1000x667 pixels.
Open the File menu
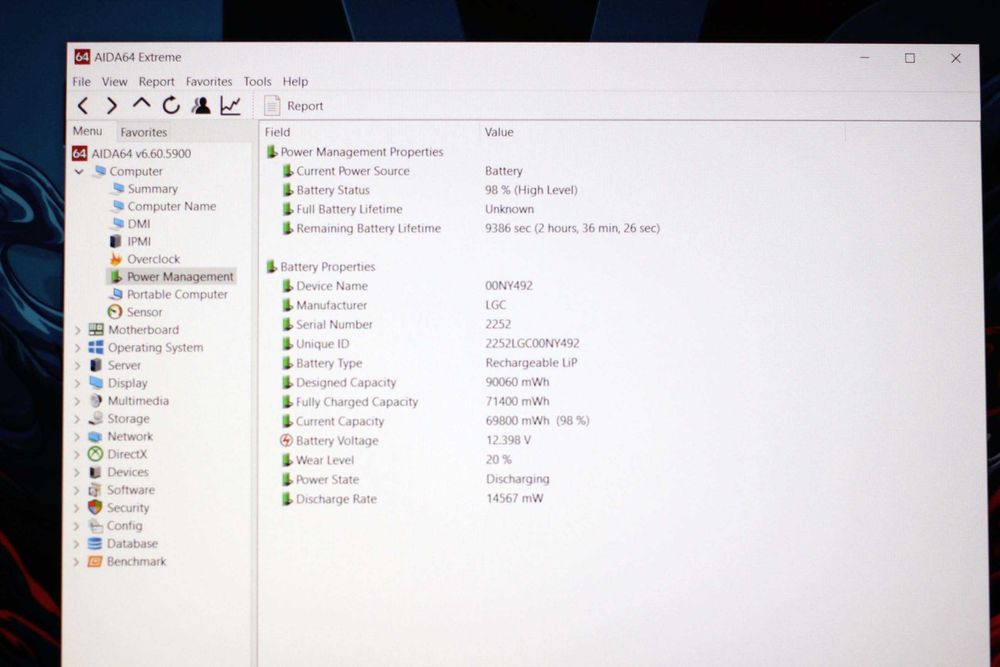(82, 82)
